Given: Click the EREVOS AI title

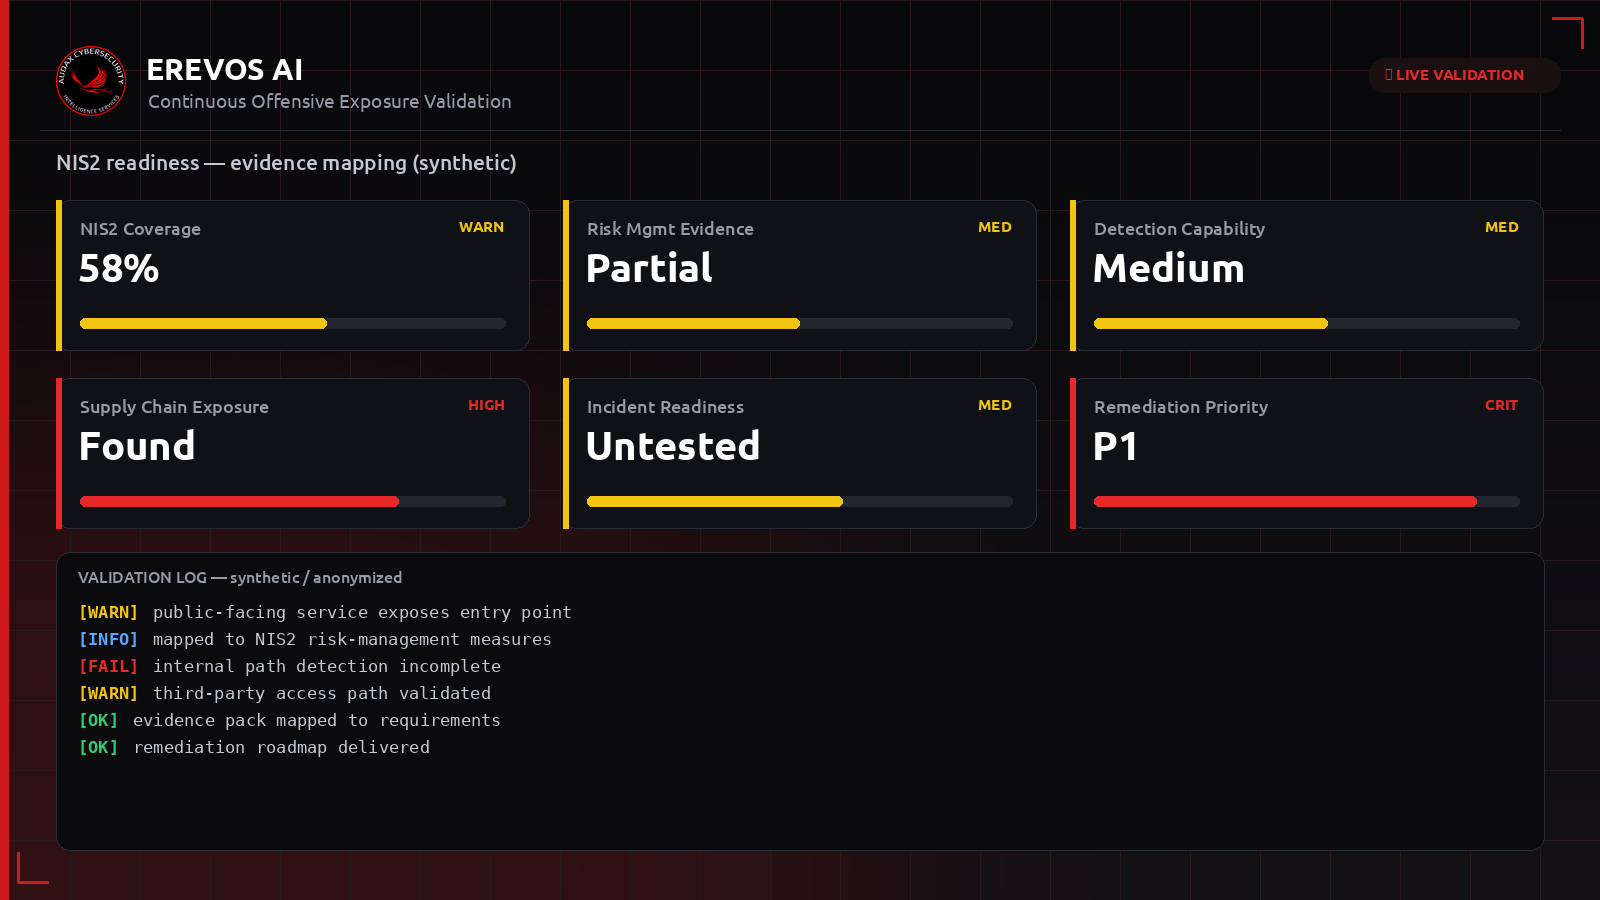Looking at the screenshot, I should click(225, 70).
